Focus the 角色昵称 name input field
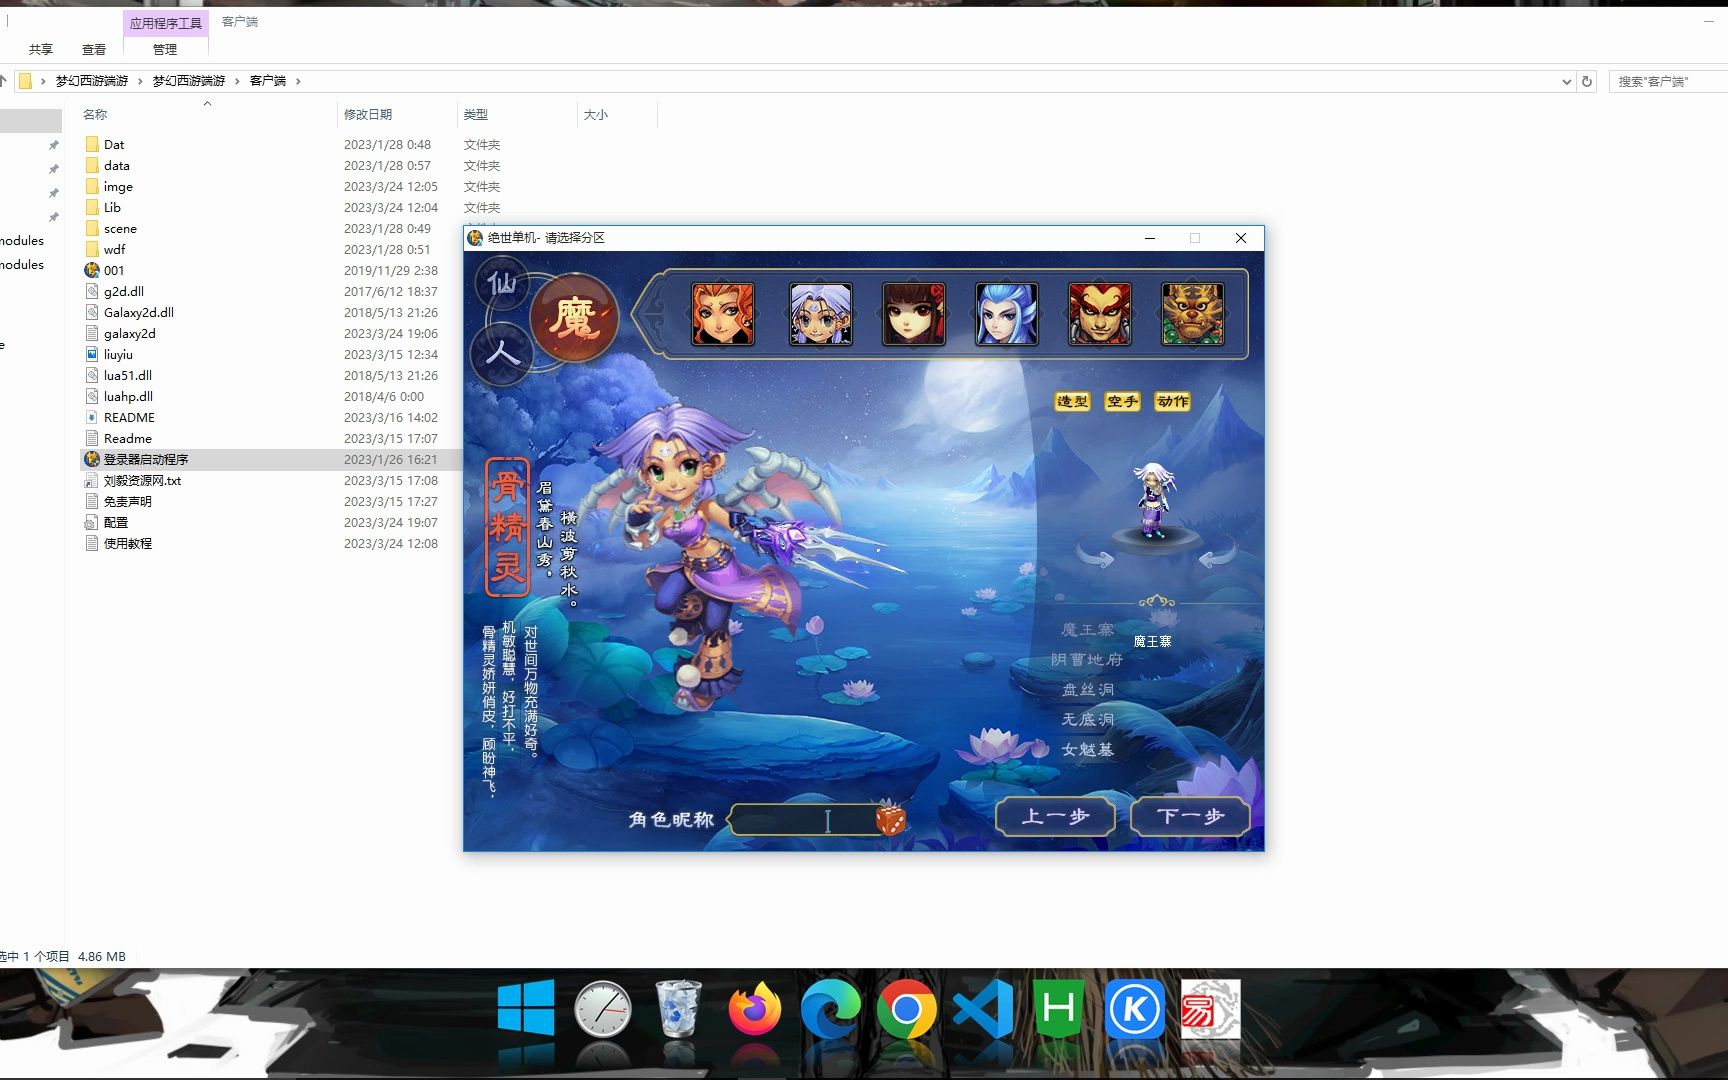The height and width of the screenshot is (1080, 1728). tap(805, 820)
